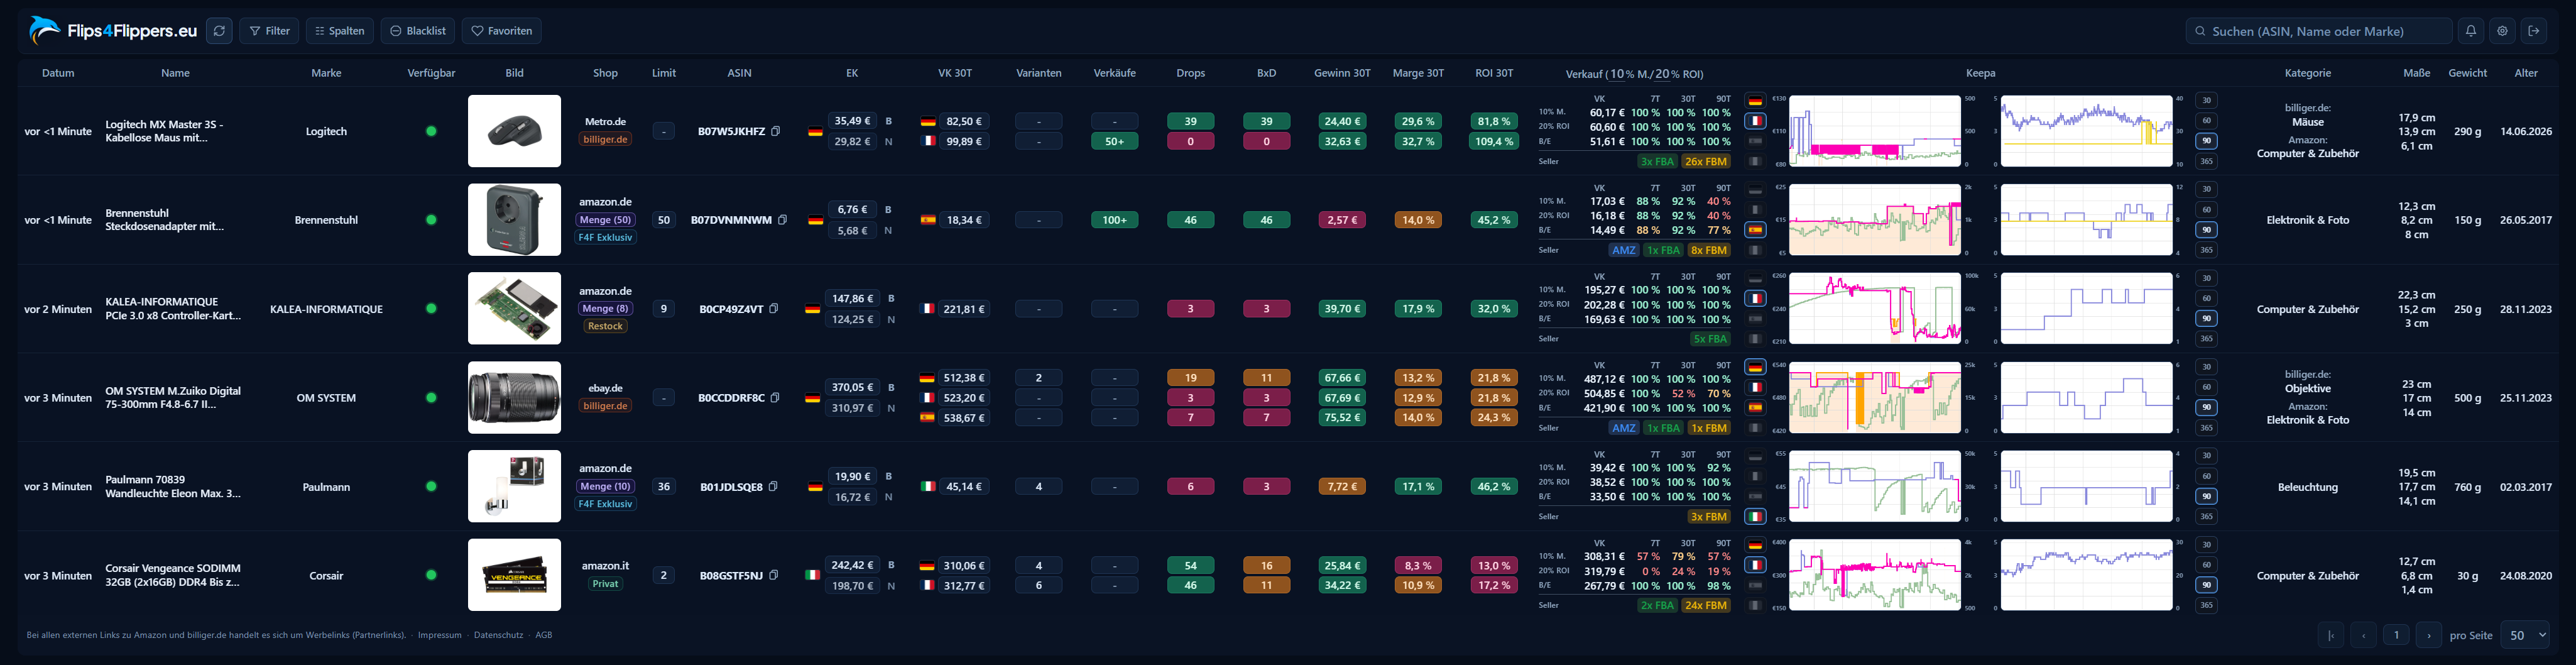Open the Blacklist view
Image resolution: width=2576 pixels, height=665 pixels.
(x=418, y=31)
